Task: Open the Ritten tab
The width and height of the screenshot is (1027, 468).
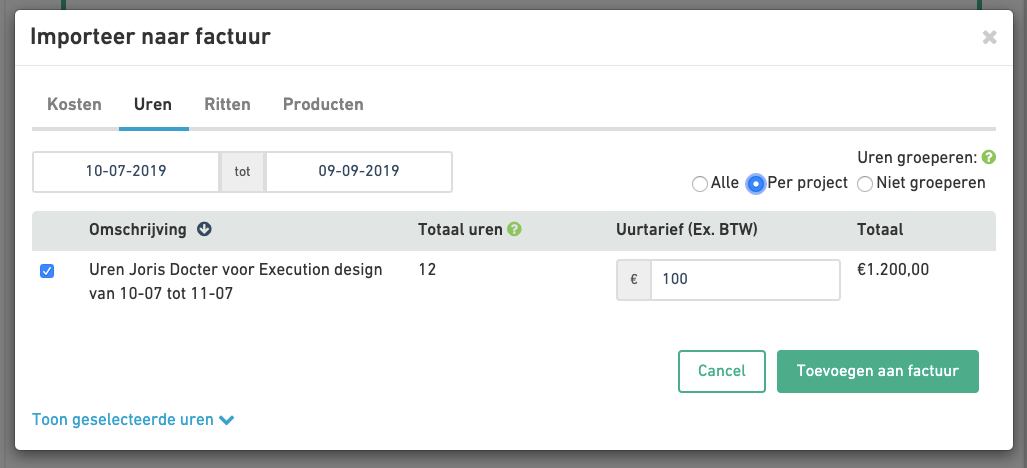Action: (x=227, y=104)
